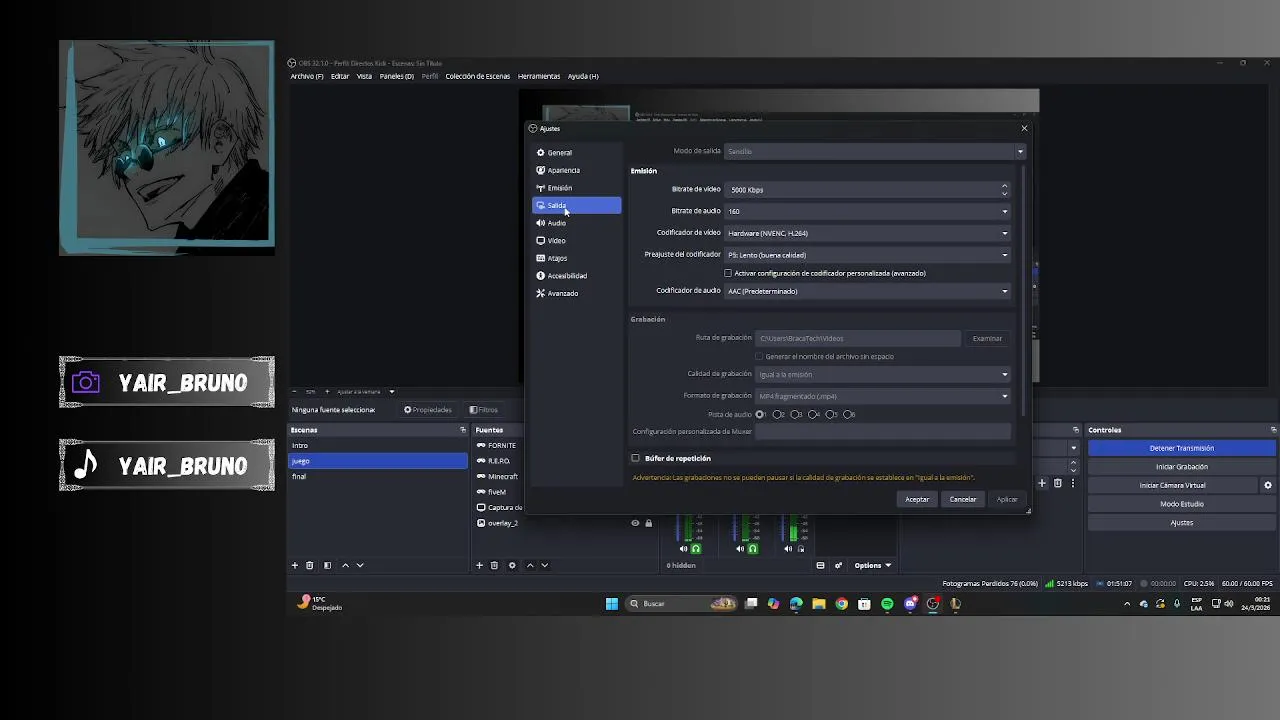Open audio mixer Options dropdown

pyautogui.click(x=872, y=565)
